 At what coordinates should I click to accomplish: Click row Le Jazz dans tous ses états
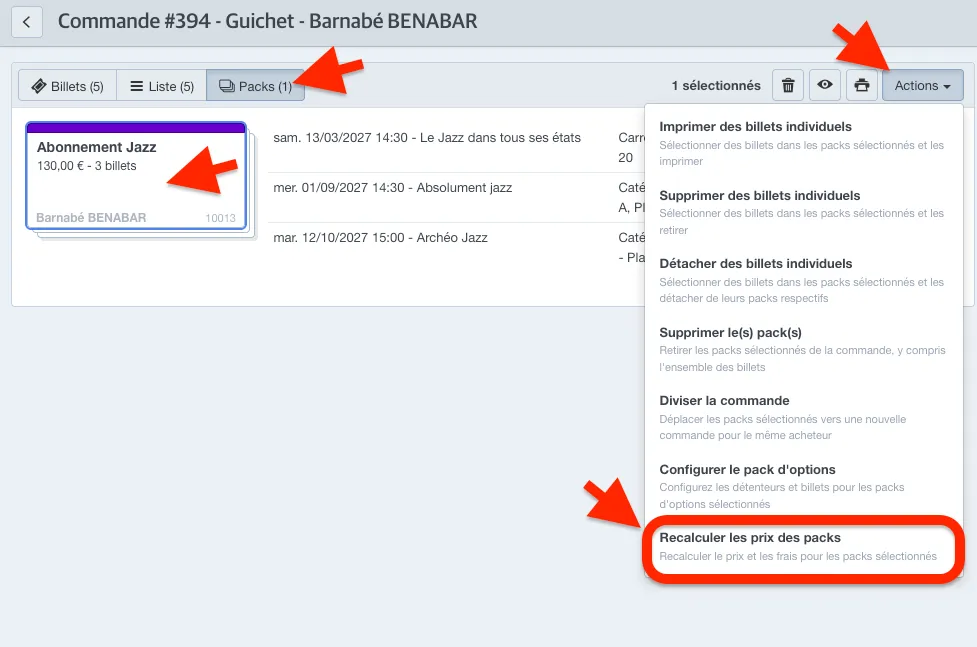coord(456,147)
